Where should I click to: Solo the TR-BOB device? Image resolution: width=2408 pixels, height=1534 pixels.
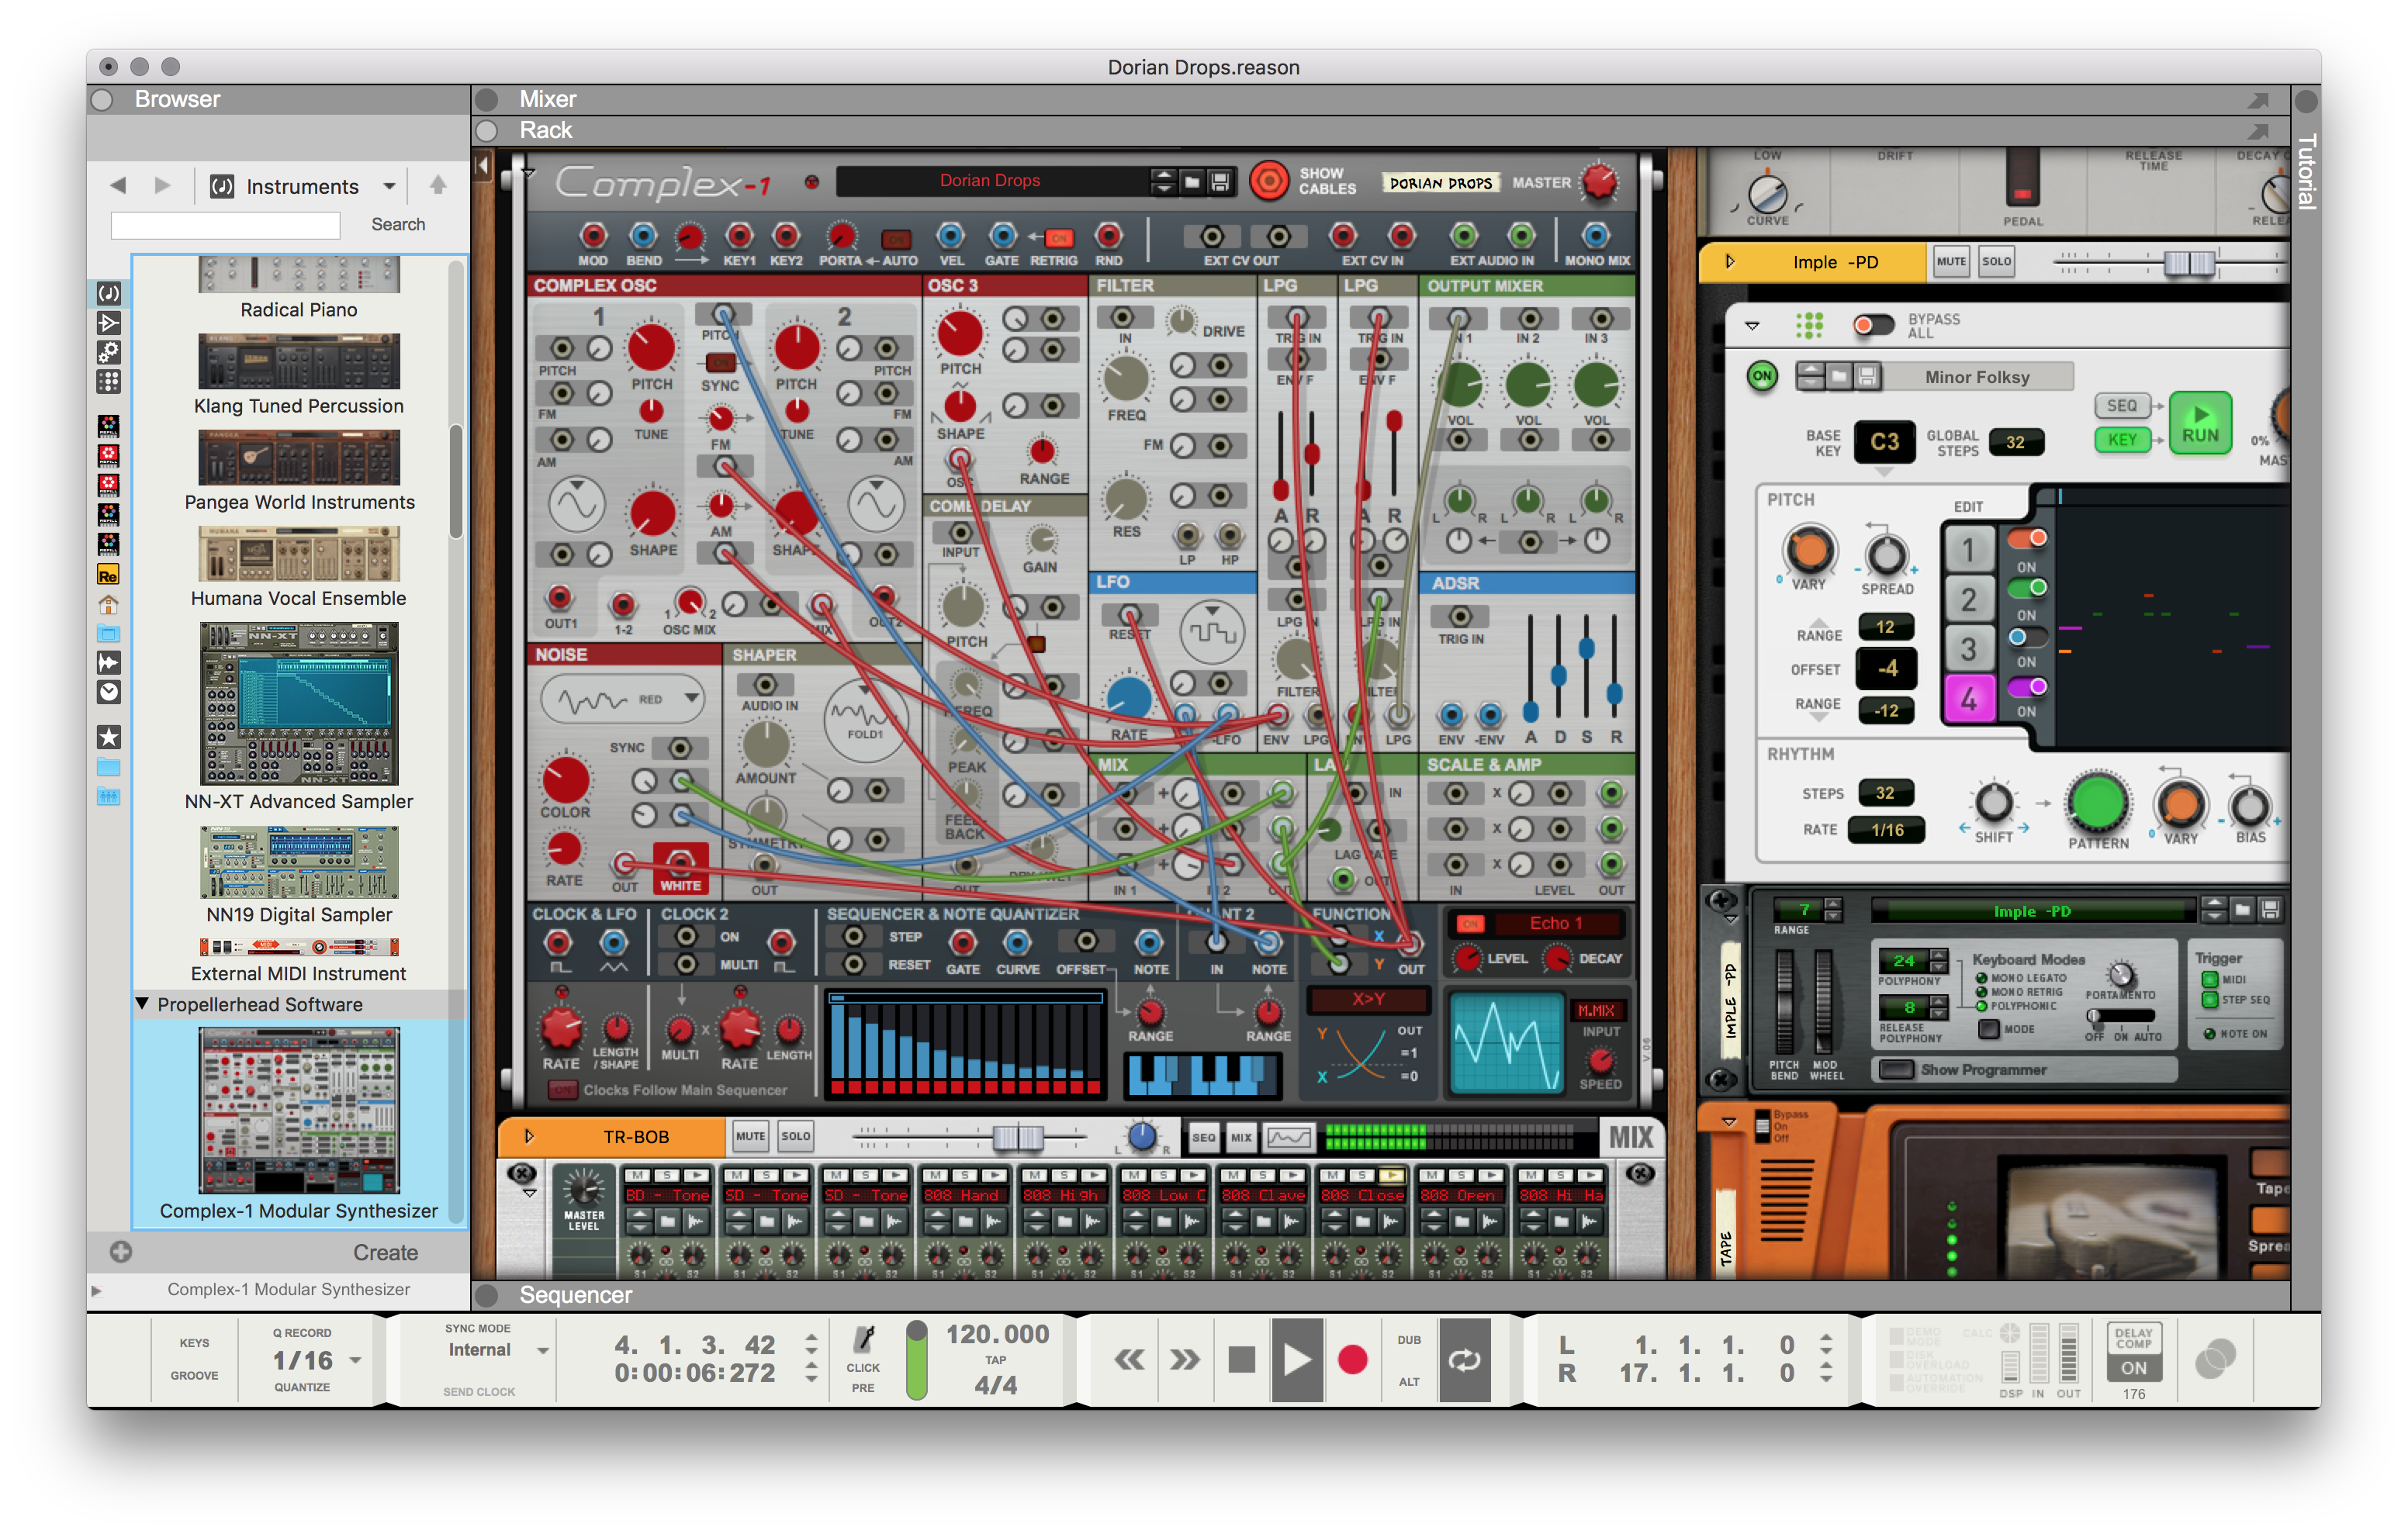tap(796, 1136)
